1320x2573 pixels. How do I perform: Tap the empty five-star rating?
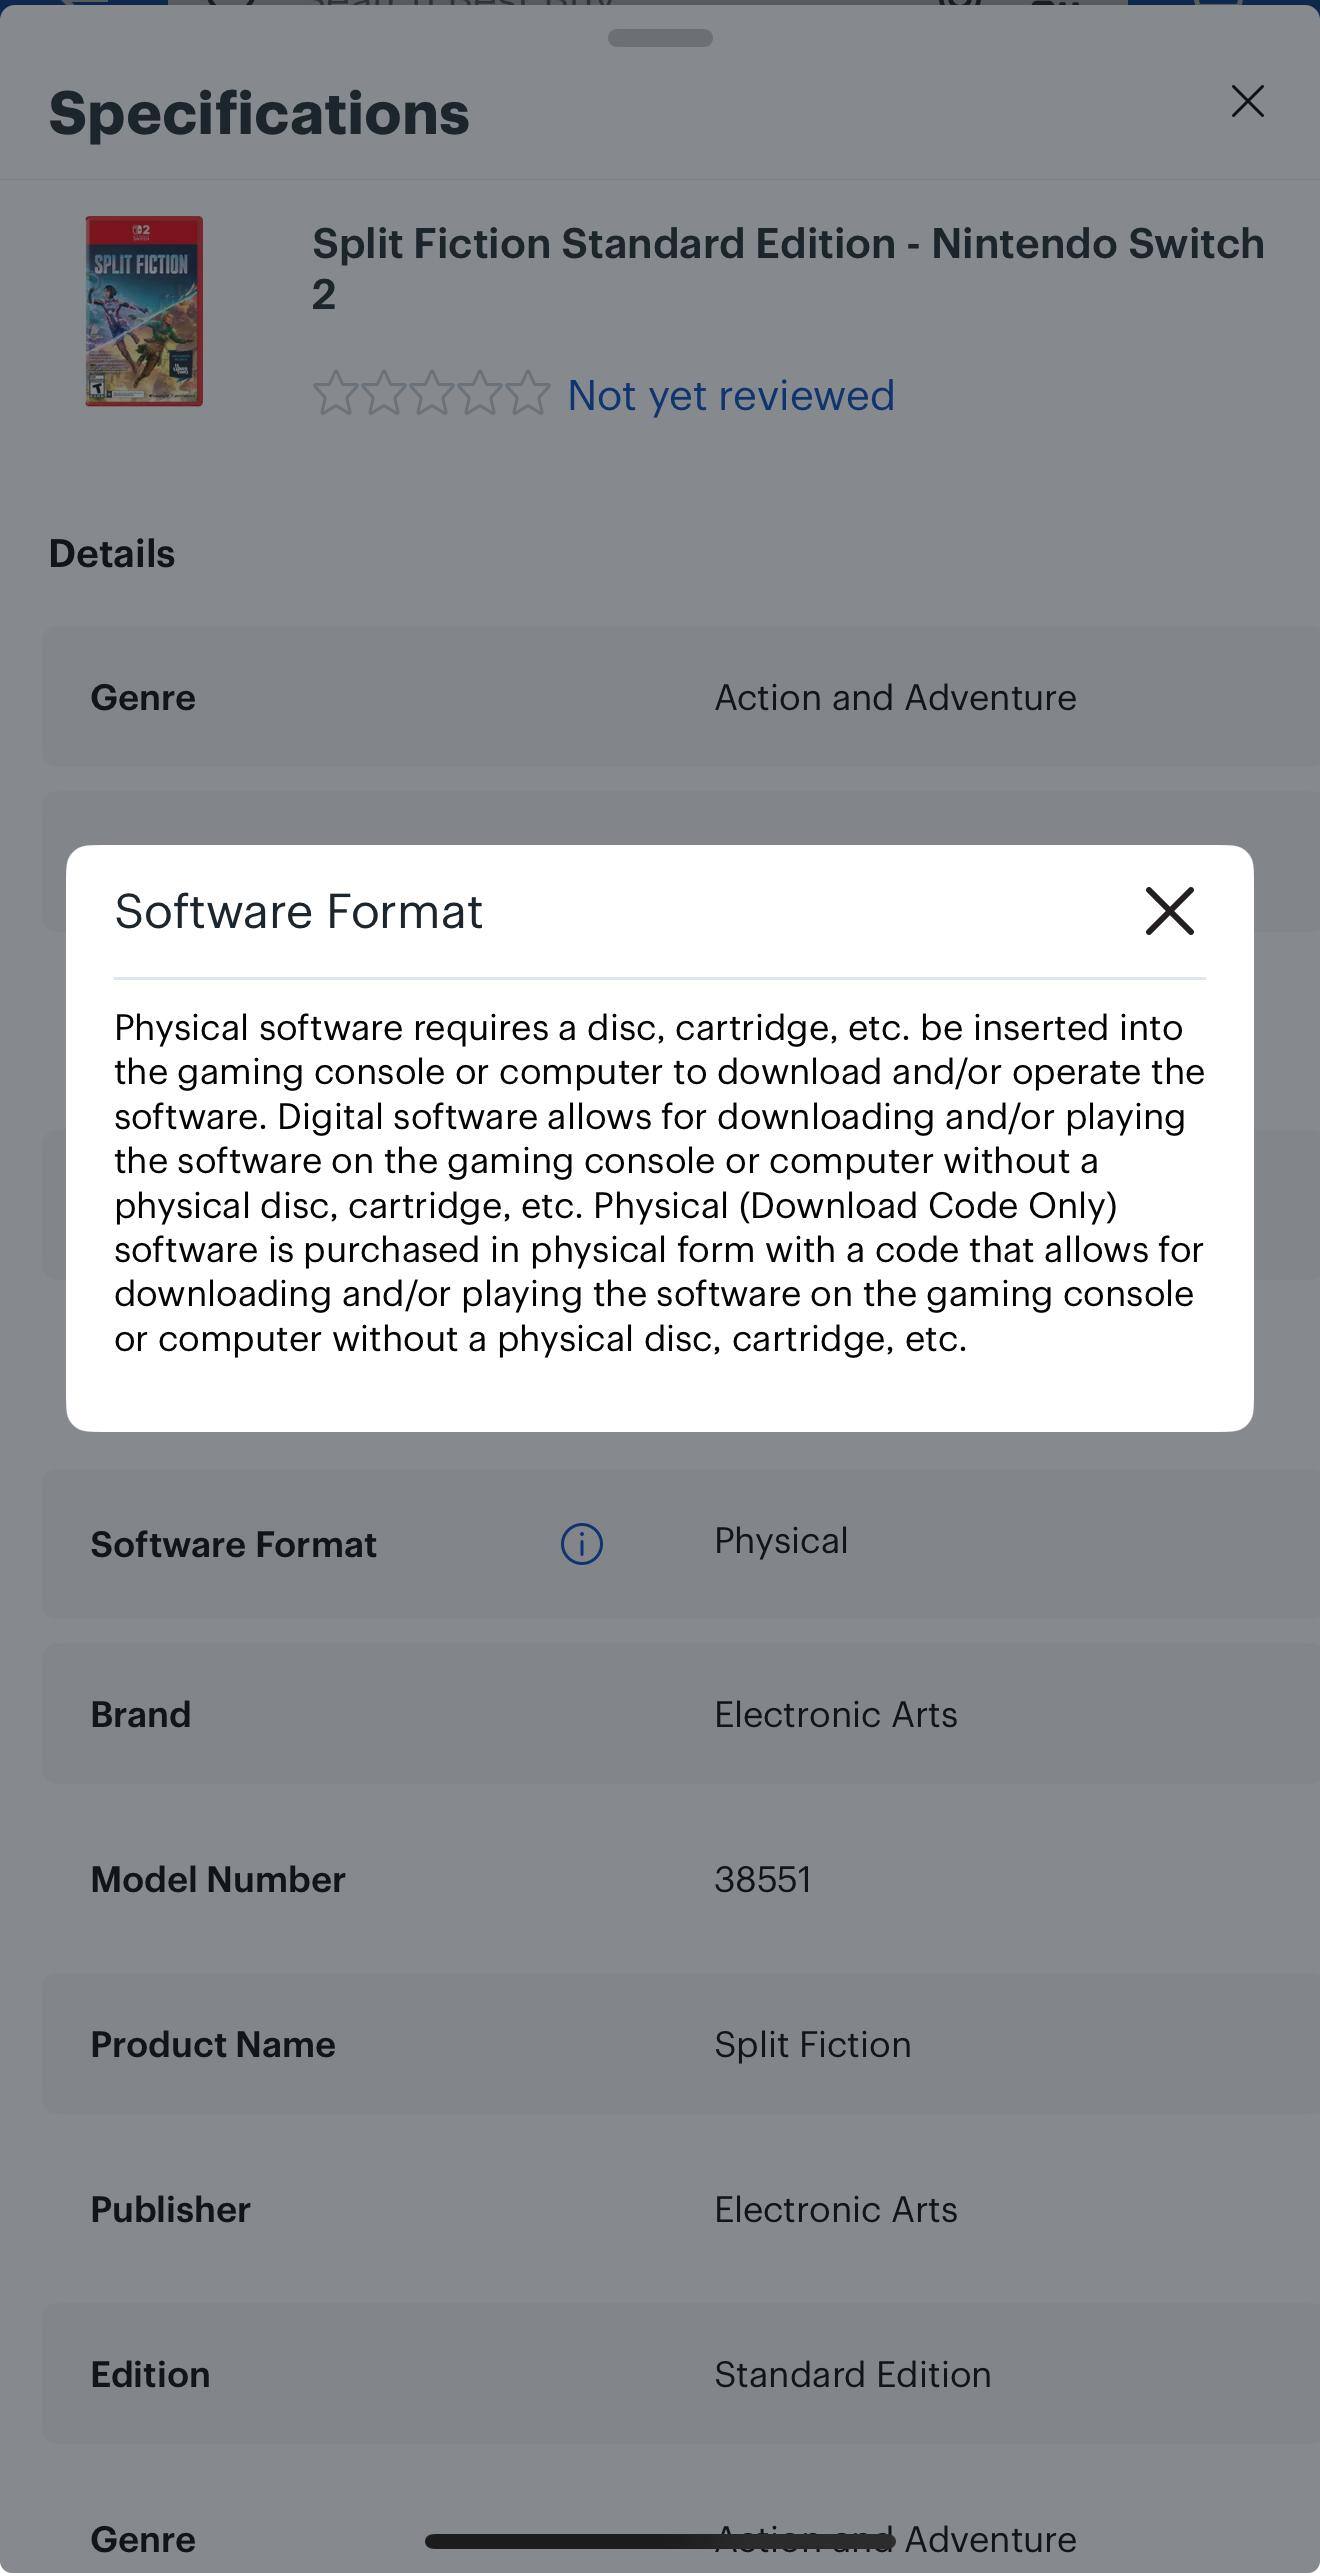(431, 393)
